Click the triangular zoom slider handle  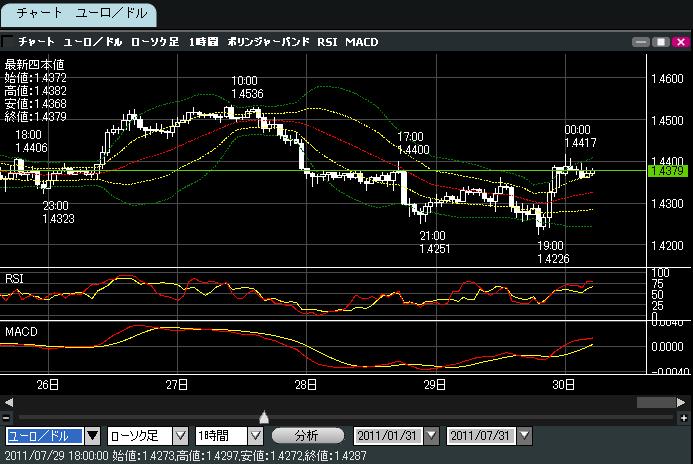pyautogui.click(x=263, y=417)
